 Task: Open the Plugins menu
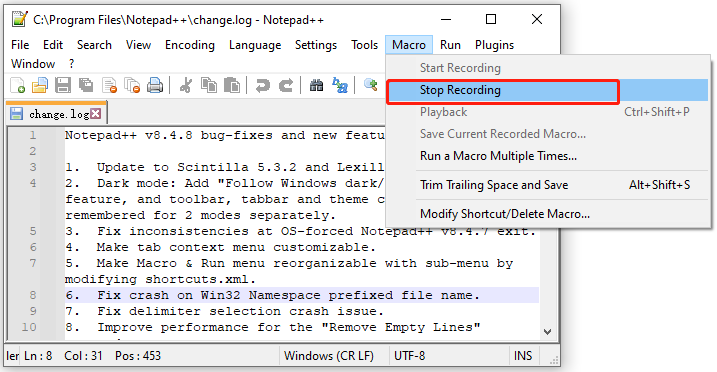pyautogui.click(x=494, y=45)
